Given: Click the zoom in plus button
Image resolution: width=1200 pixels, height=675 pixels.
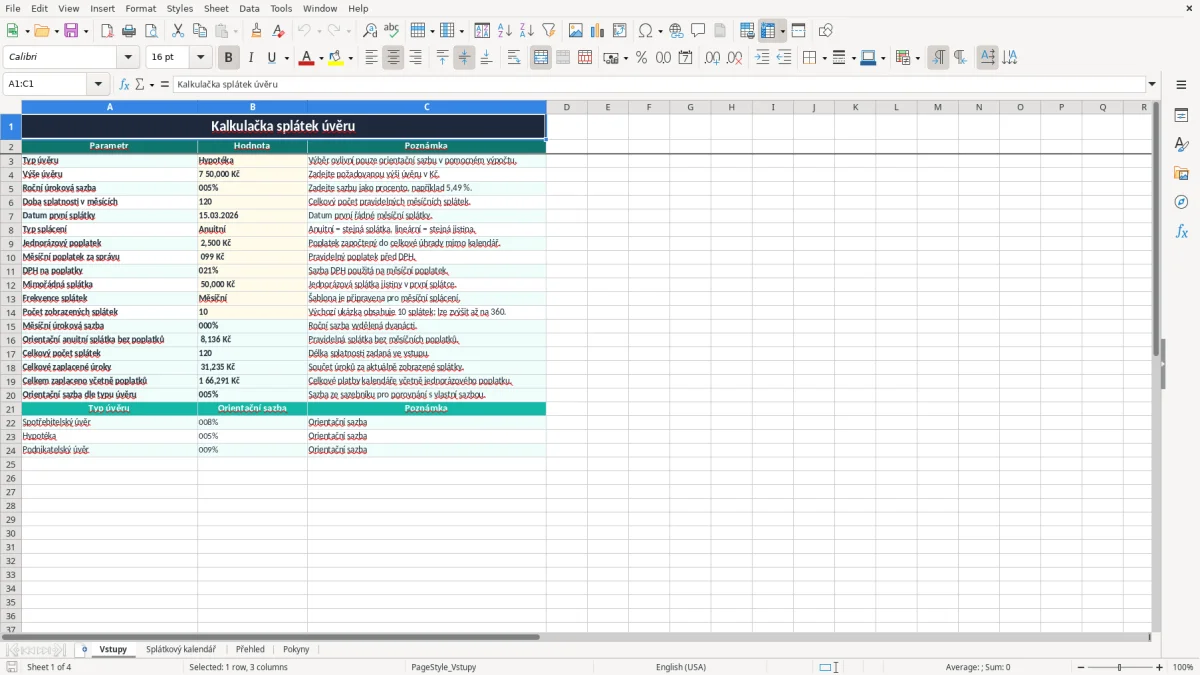Looking at the screenshot, I should coord(1160,667).
